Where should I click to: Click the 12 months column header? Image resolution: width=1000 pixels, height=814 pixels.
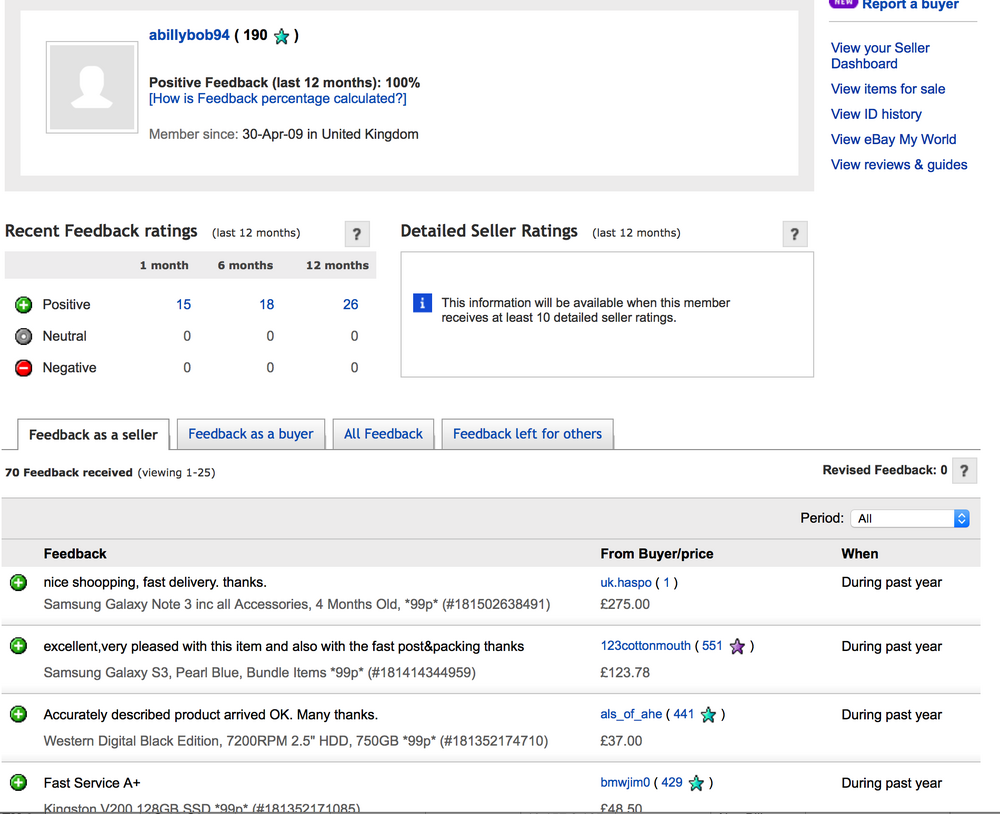tap(337, 265)
